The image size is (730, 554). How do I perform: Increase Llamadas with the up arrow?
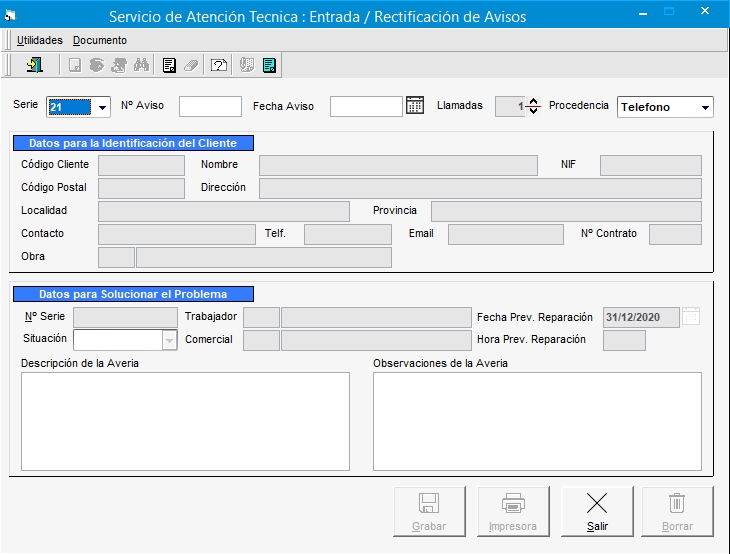pyautogui.click(x=534, y=101)
